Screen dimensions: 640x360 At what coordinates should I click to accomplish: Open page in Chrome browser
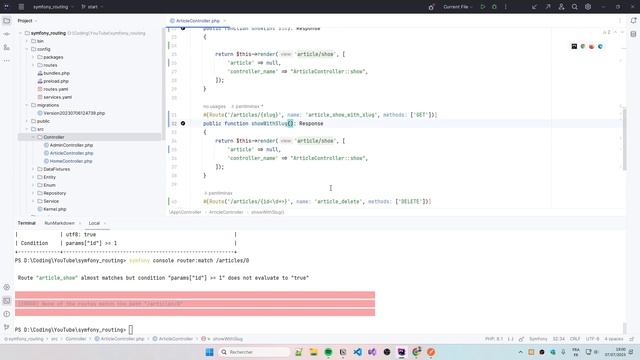583,47
